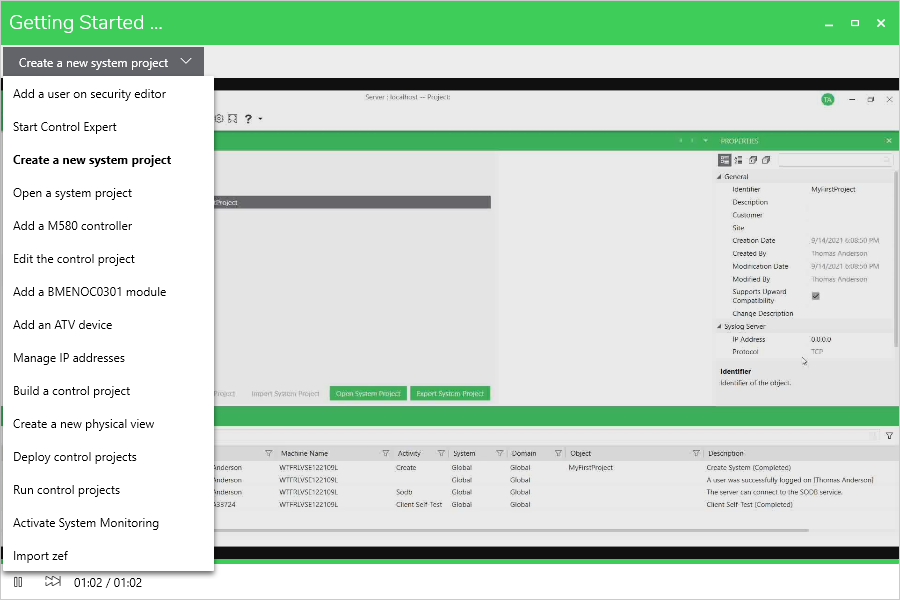Close the PROPERTIES panel in the video
The height and width of the screenshot is (600, 900).
pos(889,141)
